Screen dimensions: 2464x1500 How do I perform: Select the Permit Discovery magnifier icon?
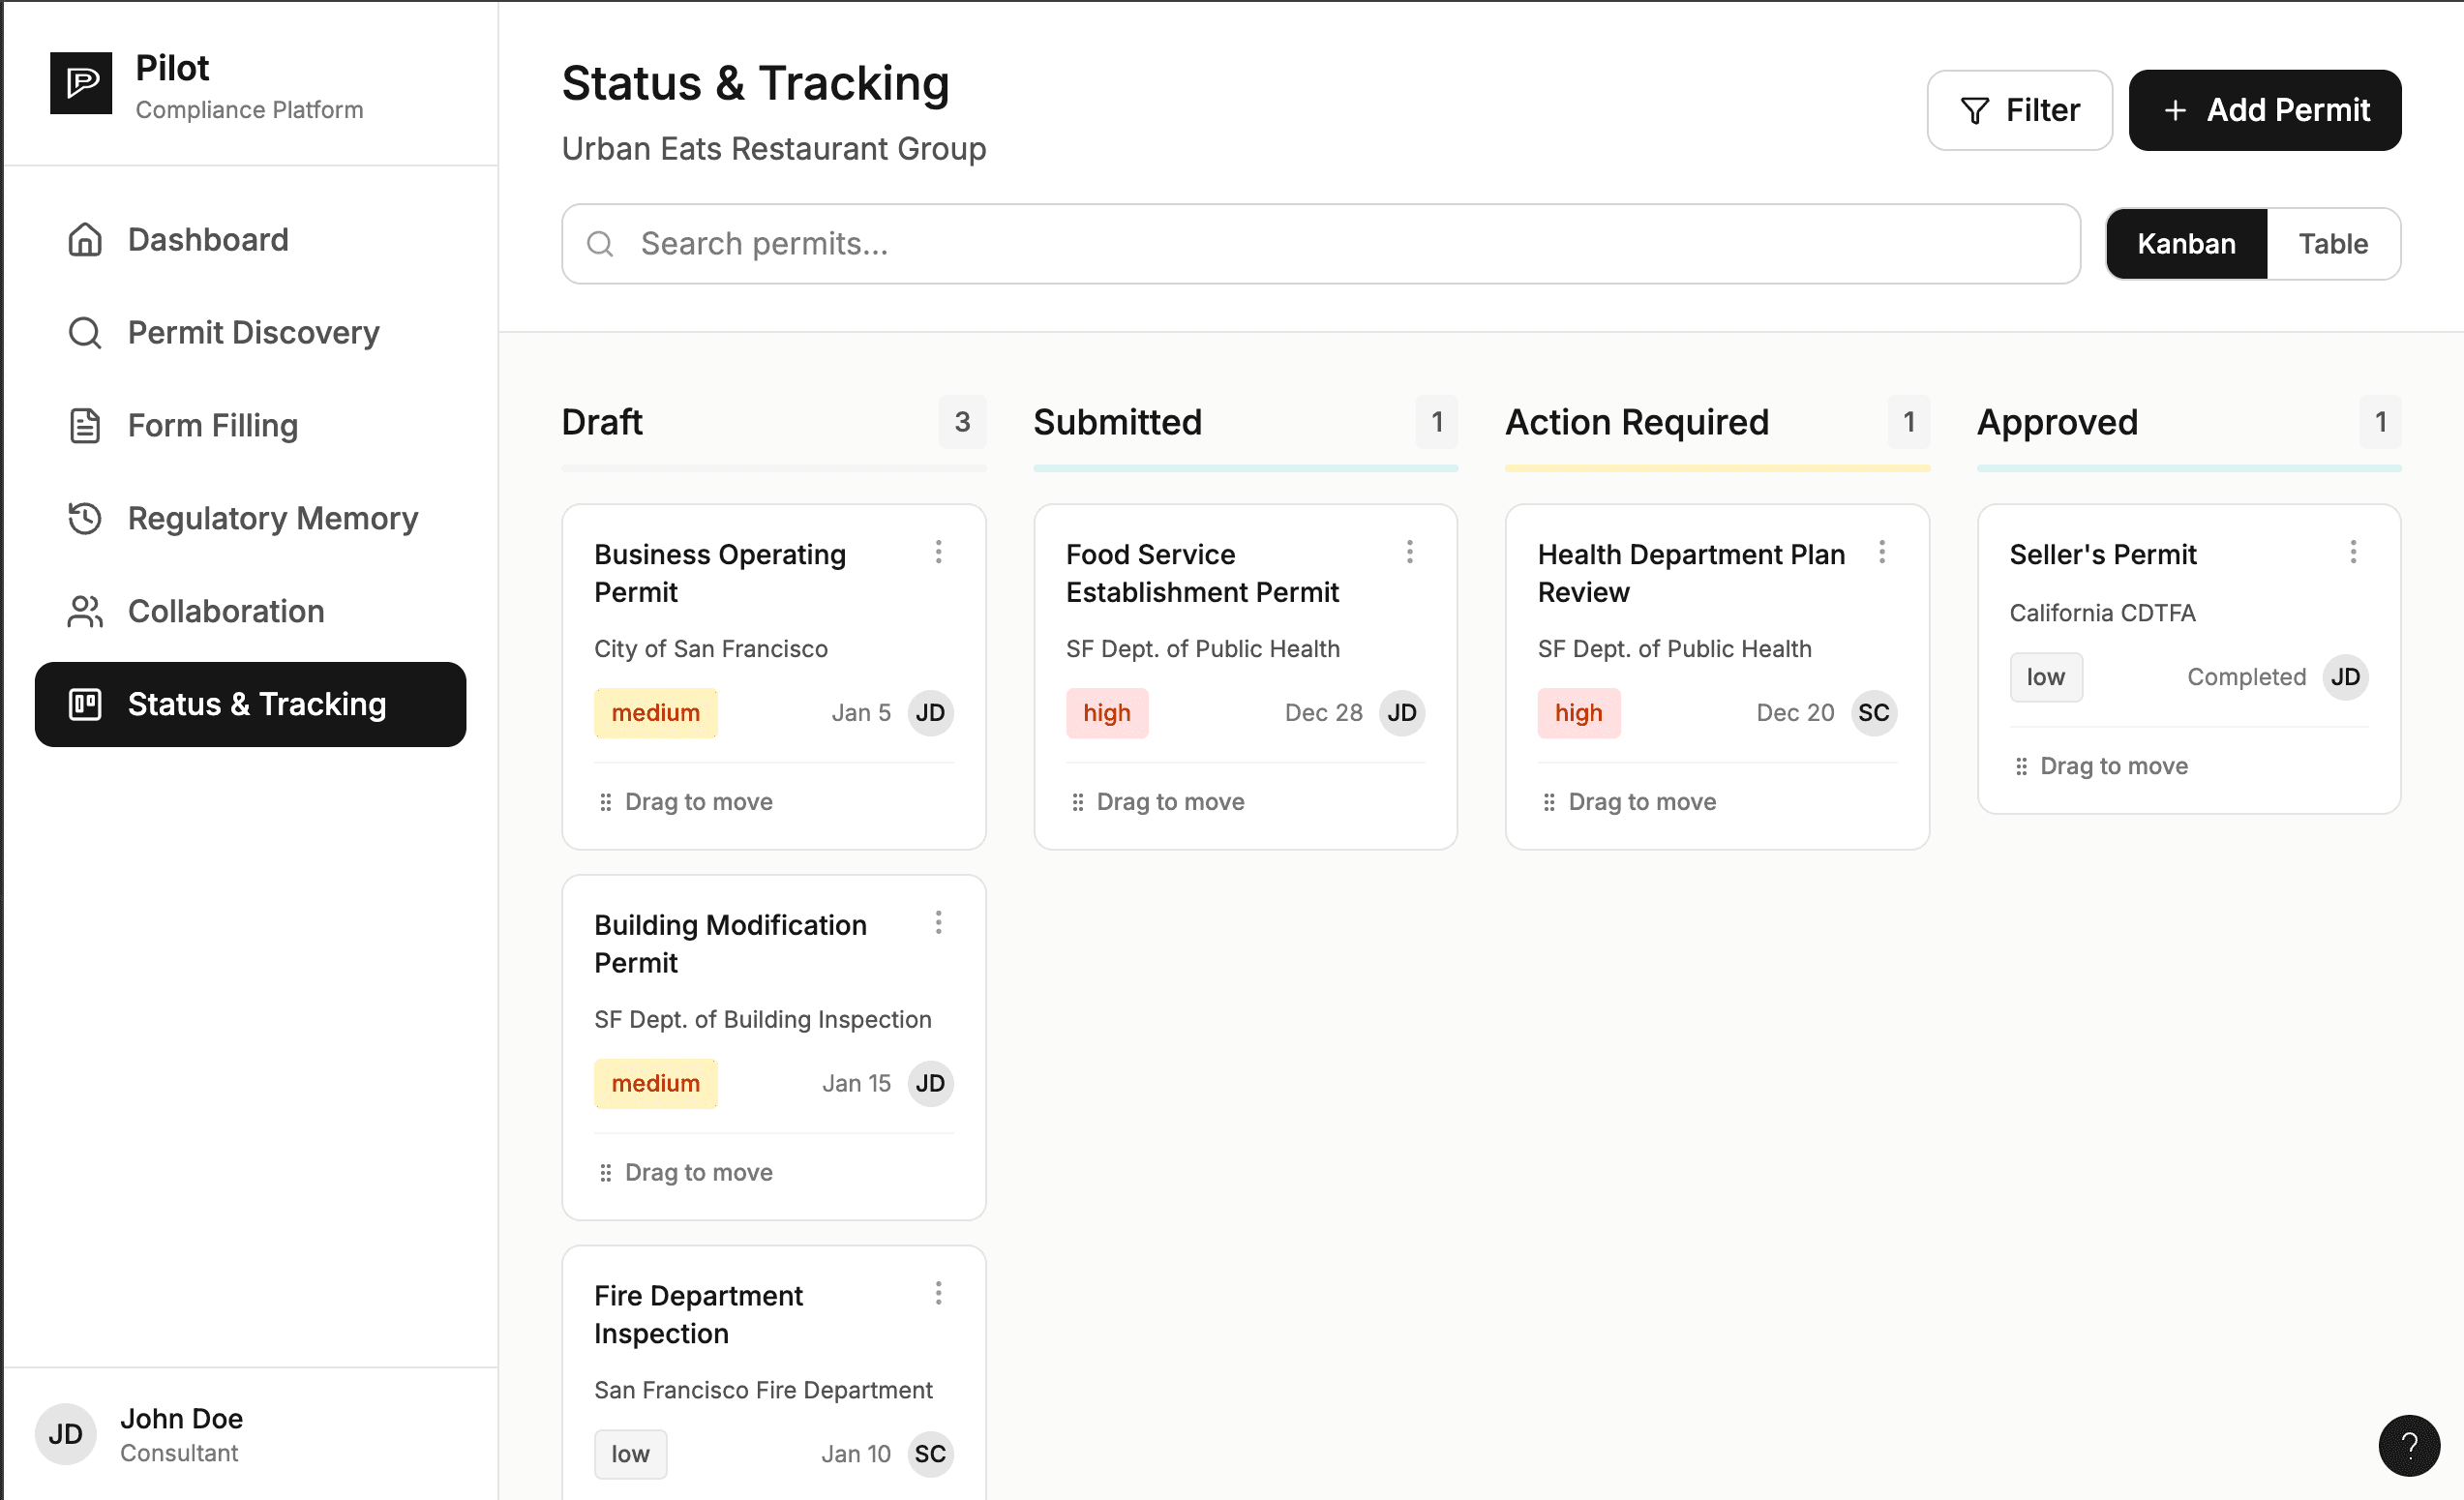tap(84, 332)
